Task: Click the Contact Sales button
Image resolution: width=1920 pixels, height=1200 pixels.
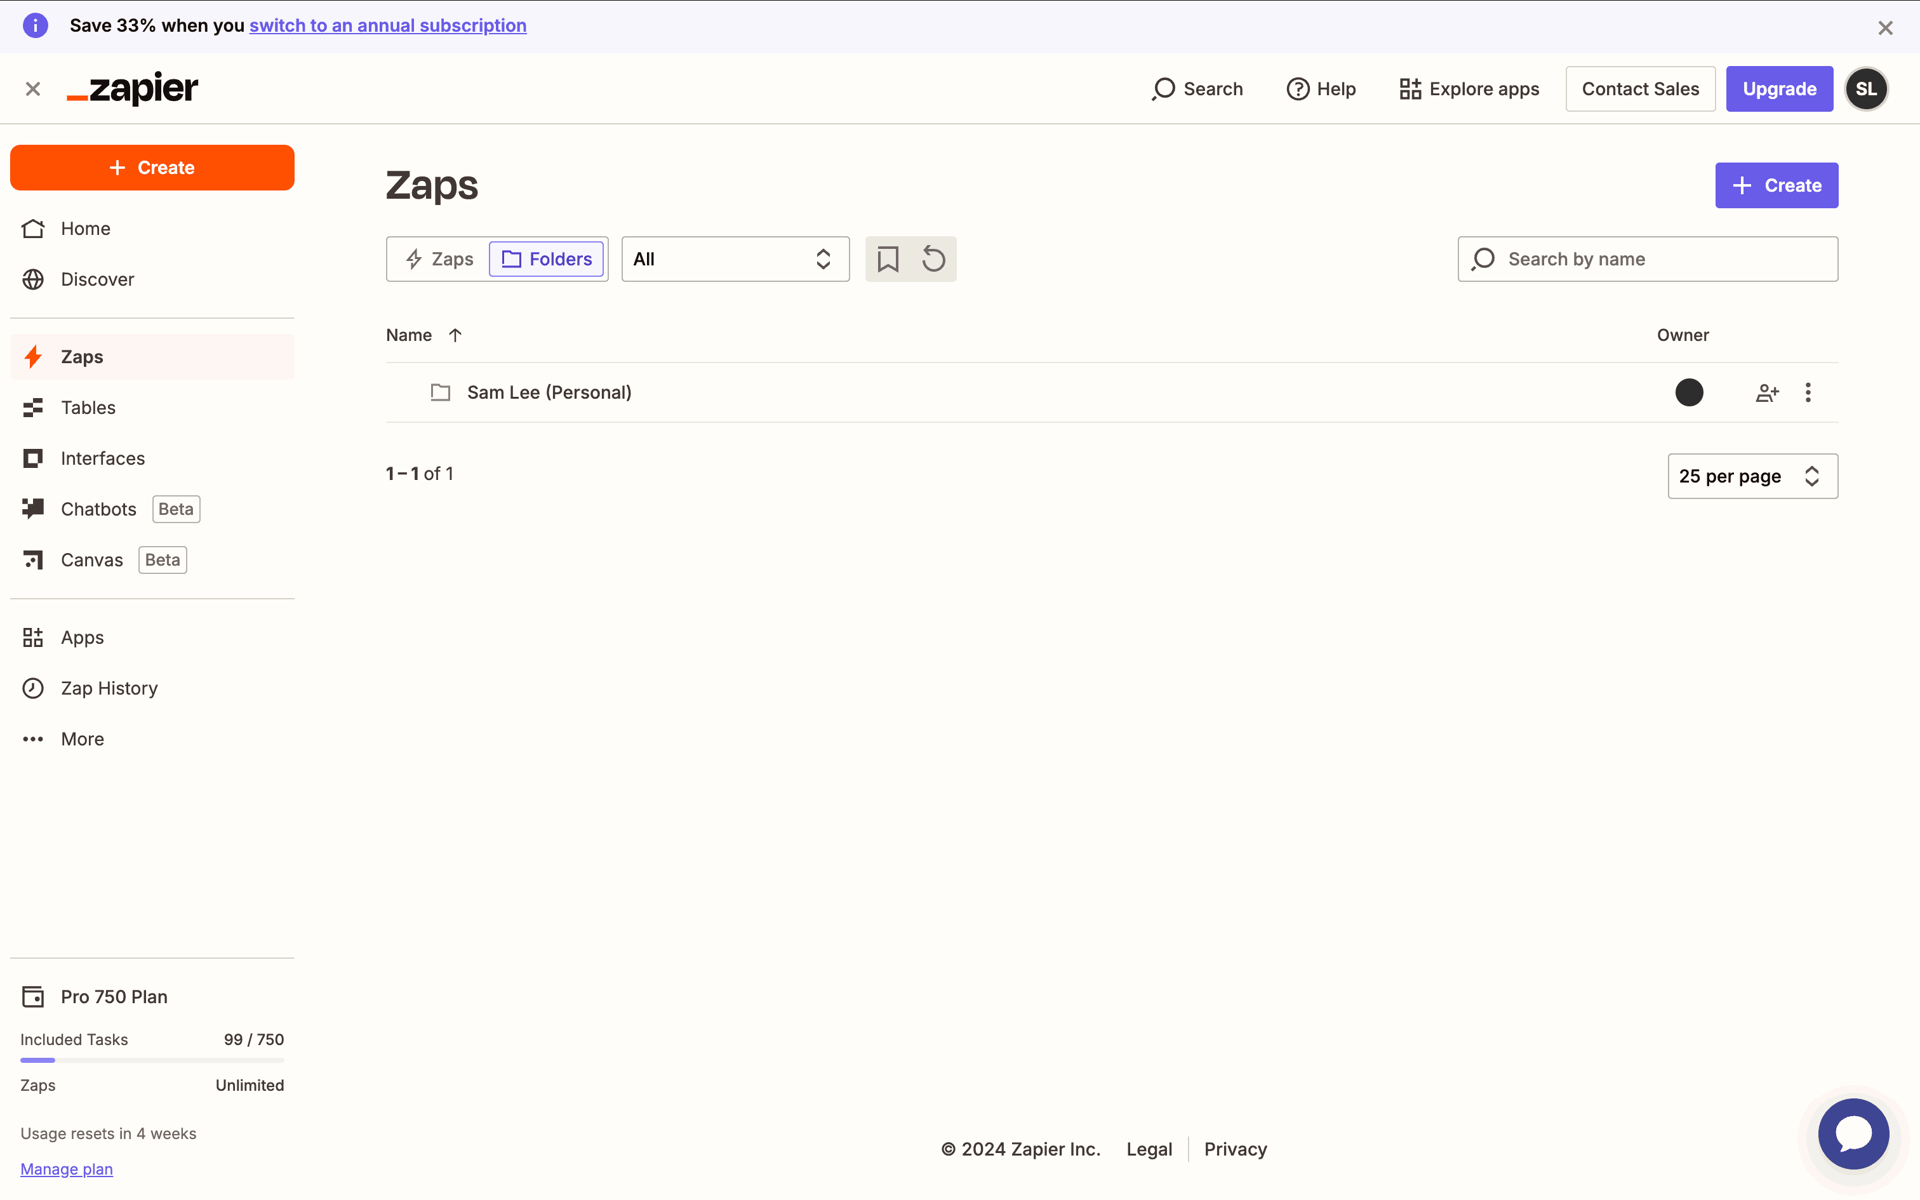Action: point(1640,89)
